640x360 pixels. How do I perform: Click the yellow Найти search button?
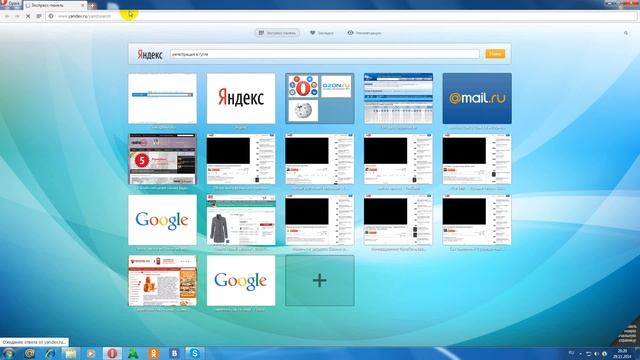click(495, 54)
